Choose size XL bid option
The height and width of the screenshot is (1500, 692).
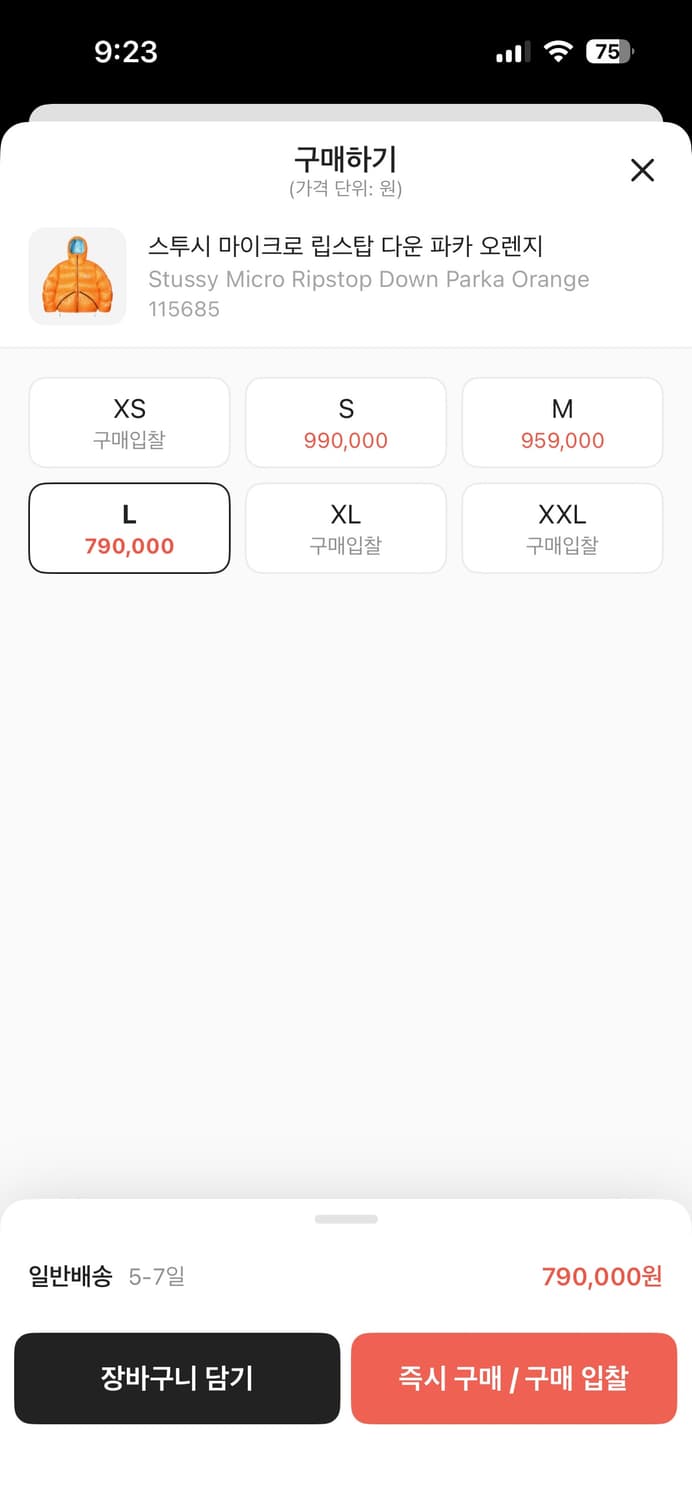pyautogui.click(x=345, y=528)
